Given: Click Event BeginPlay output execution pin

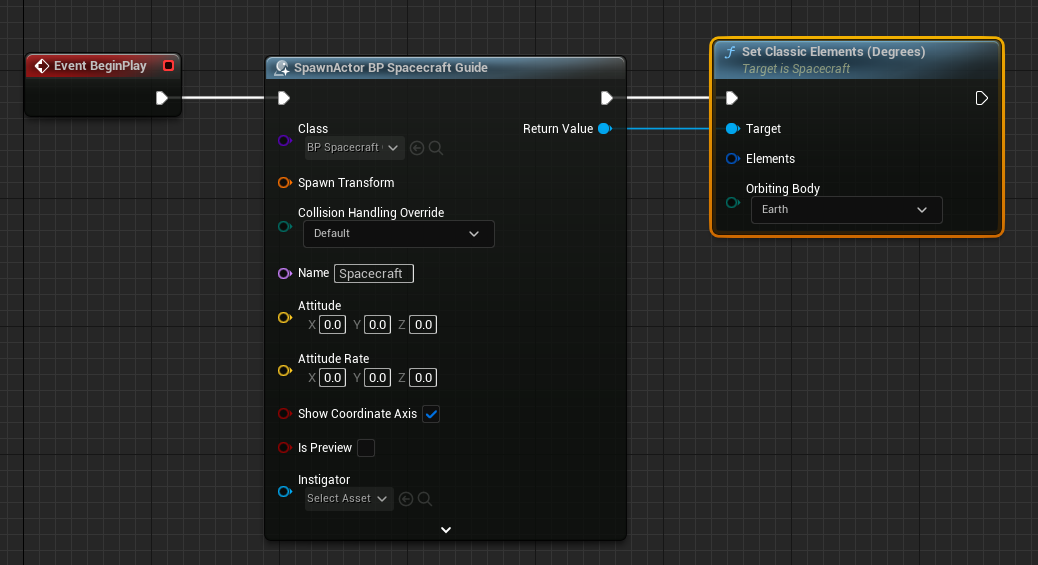Looking at the screenshot, I should tap(162, 98).
